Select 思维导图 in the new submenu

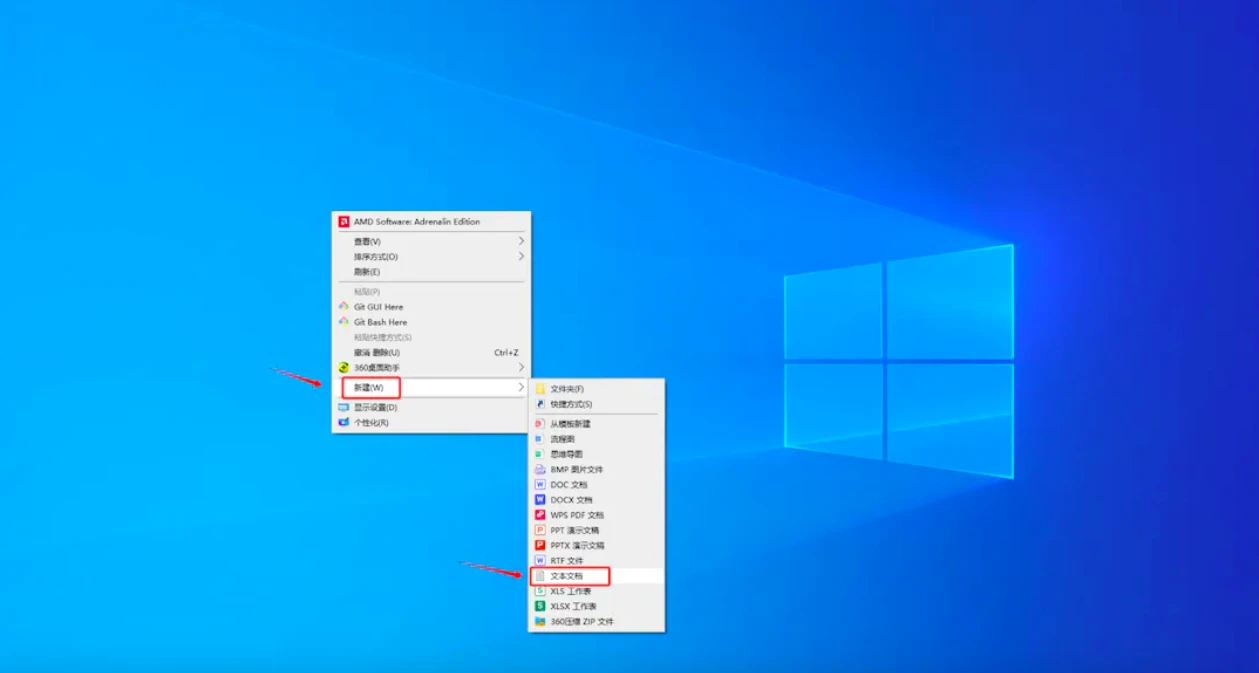coord(566,454)
